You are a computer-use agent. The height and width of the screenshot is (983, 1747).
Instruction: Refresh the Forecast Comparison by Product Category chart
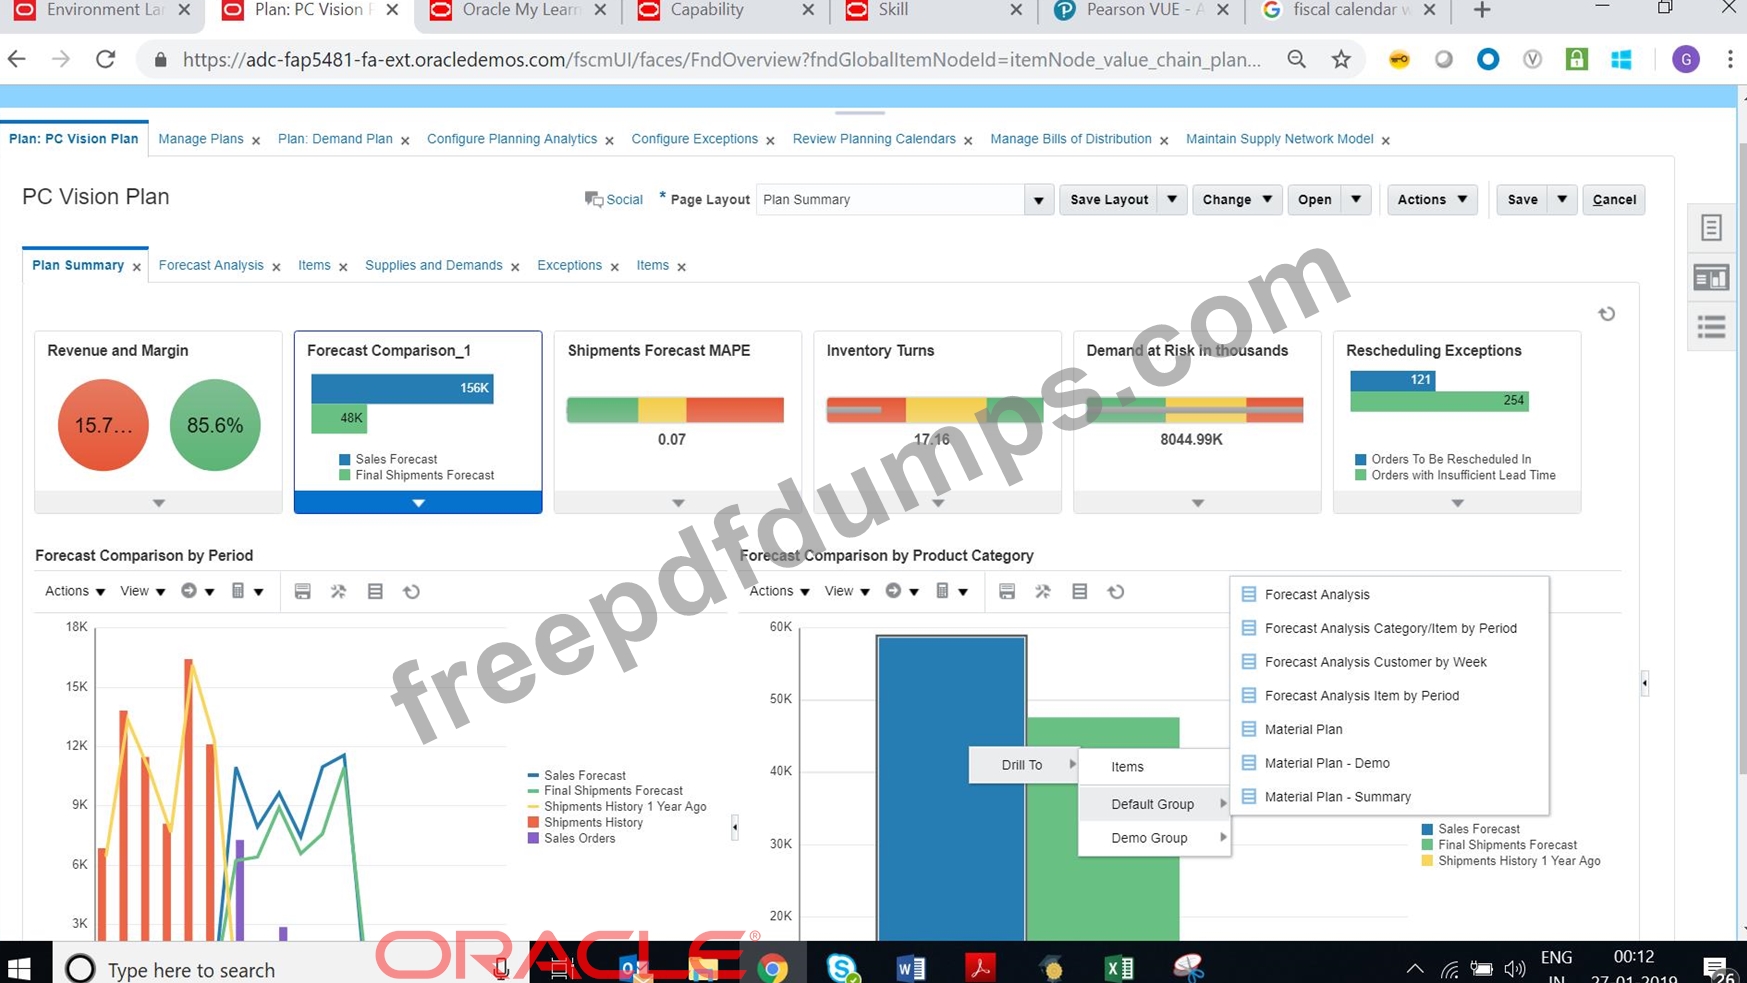pos(1116,592)
